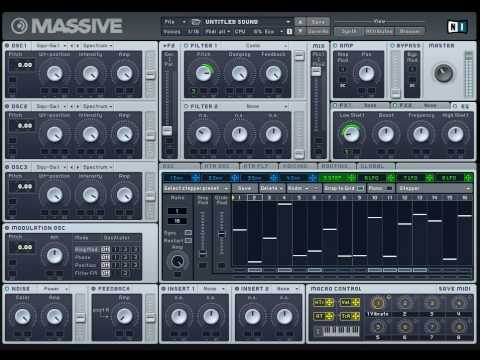The height and width of the screenshot is (360, 480).
Task: Switch to the KTR OSC tab
Action: pos(220,166)
